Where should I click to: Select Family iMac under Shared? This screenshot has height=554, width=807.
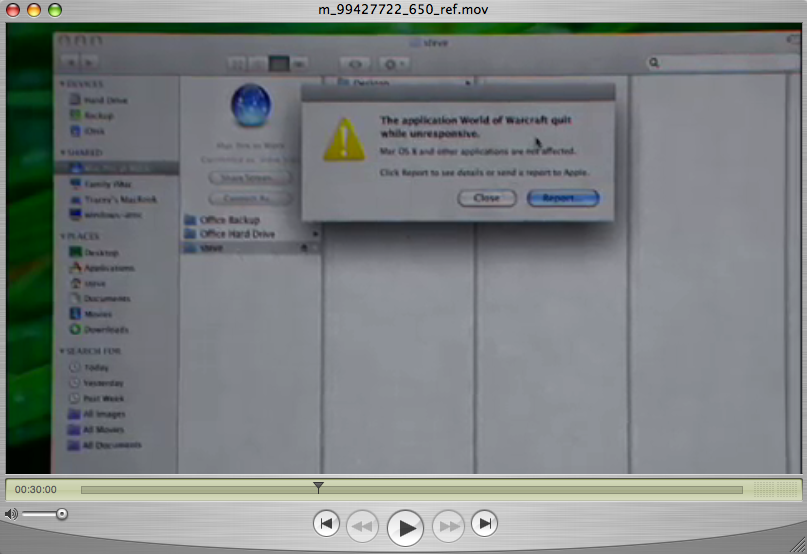tap(101, 184)
